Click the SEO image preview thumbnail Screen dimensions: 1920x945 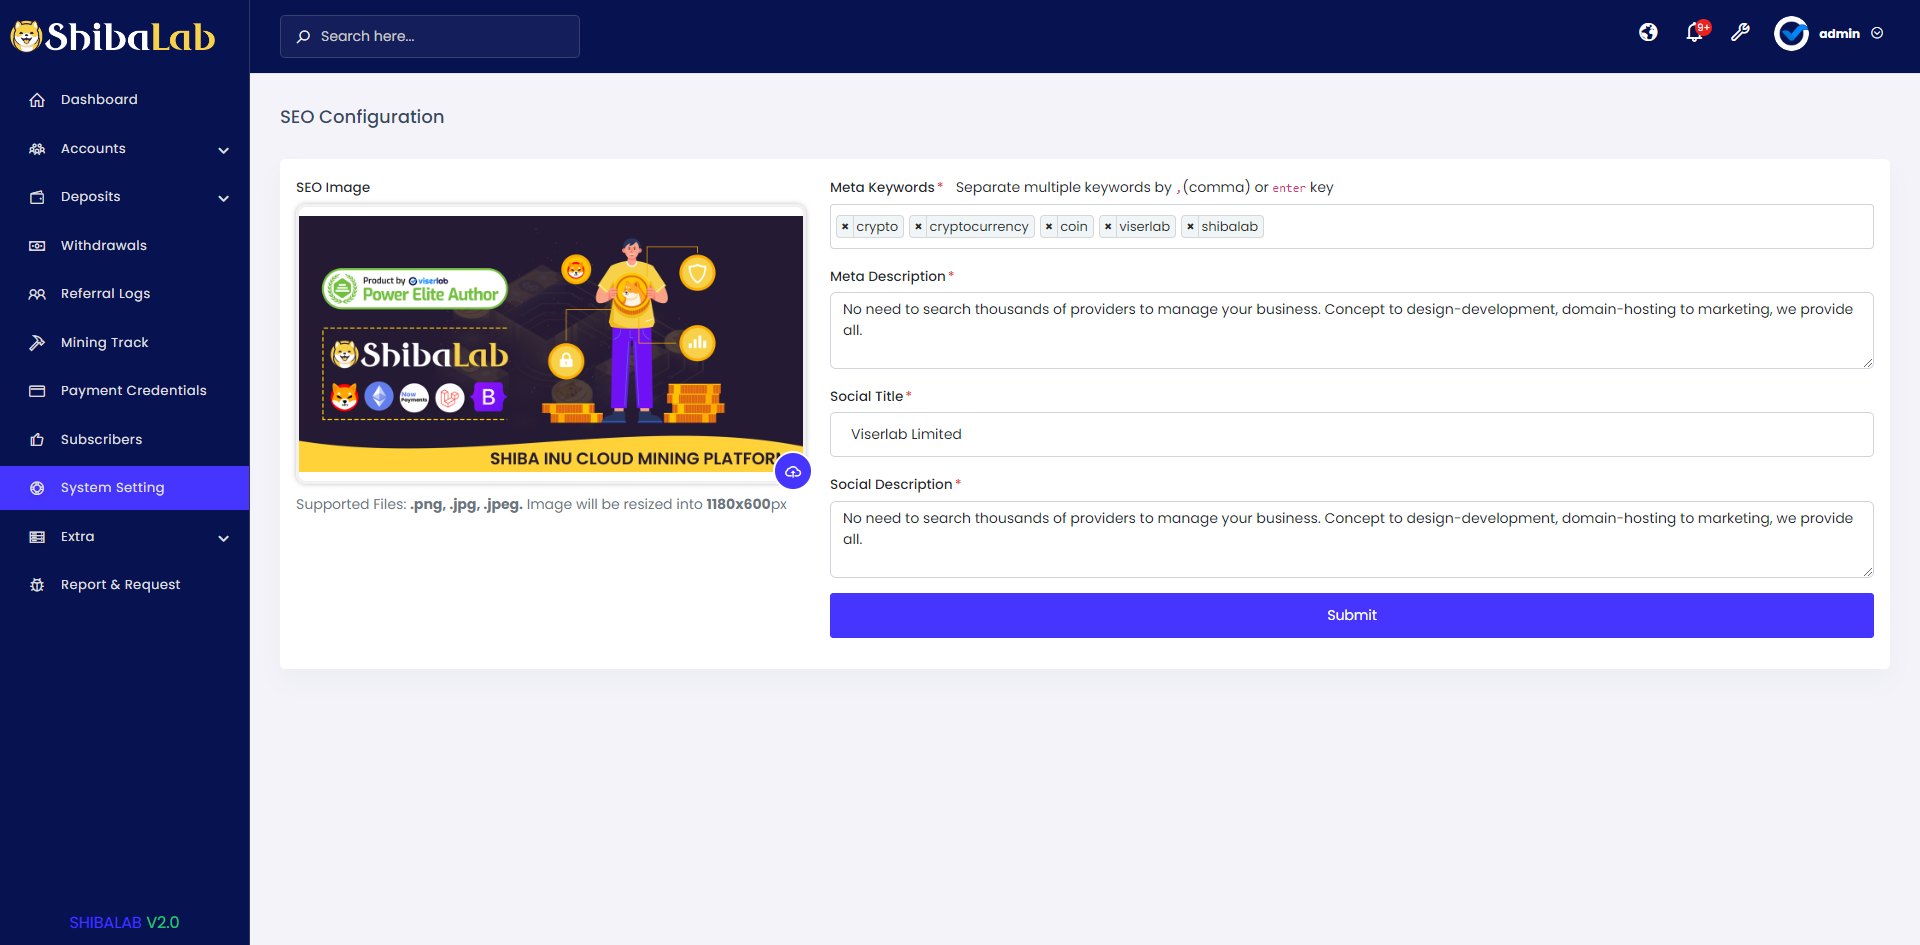[551, 344]
